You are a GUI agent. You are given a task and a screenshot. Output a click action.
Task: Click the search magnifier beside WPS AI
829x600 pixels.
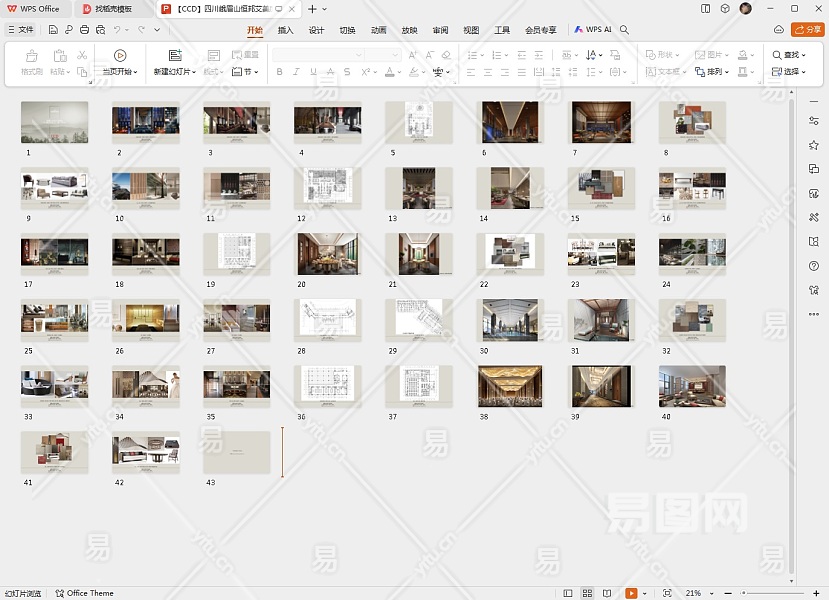coord(625,30)
